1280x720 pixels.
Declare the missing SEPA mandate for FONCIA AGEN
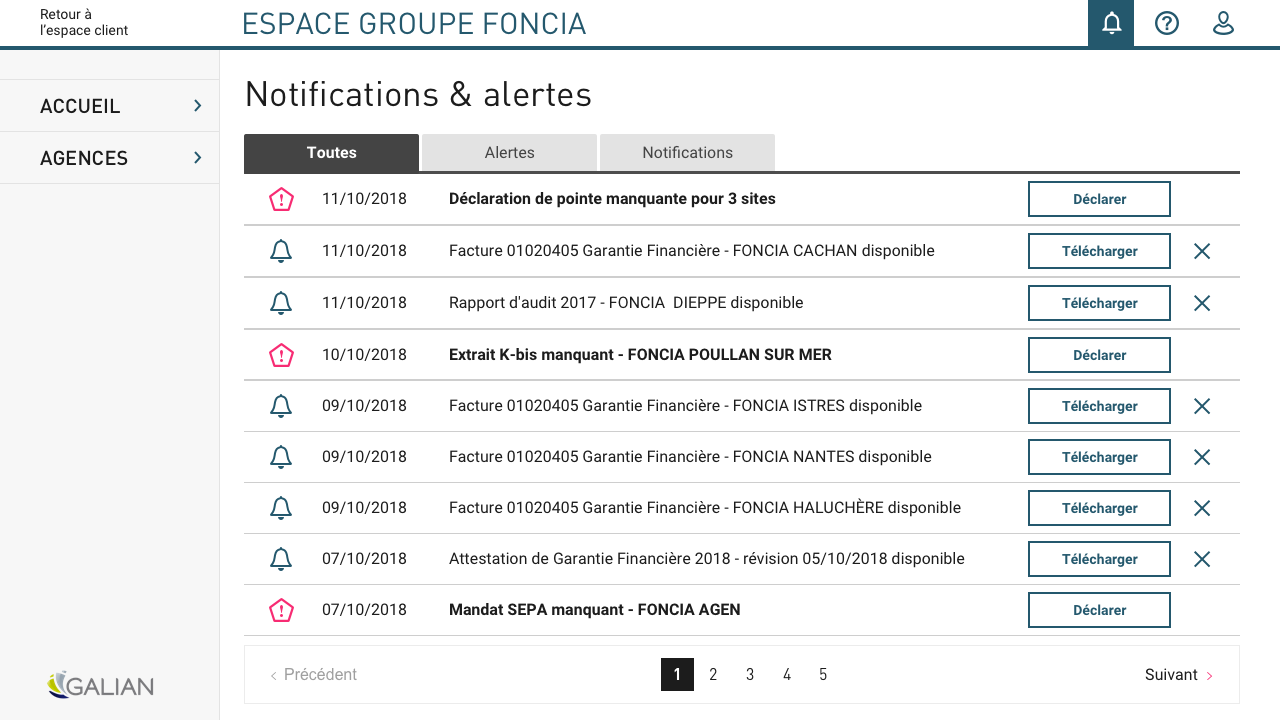[1099, 610]
